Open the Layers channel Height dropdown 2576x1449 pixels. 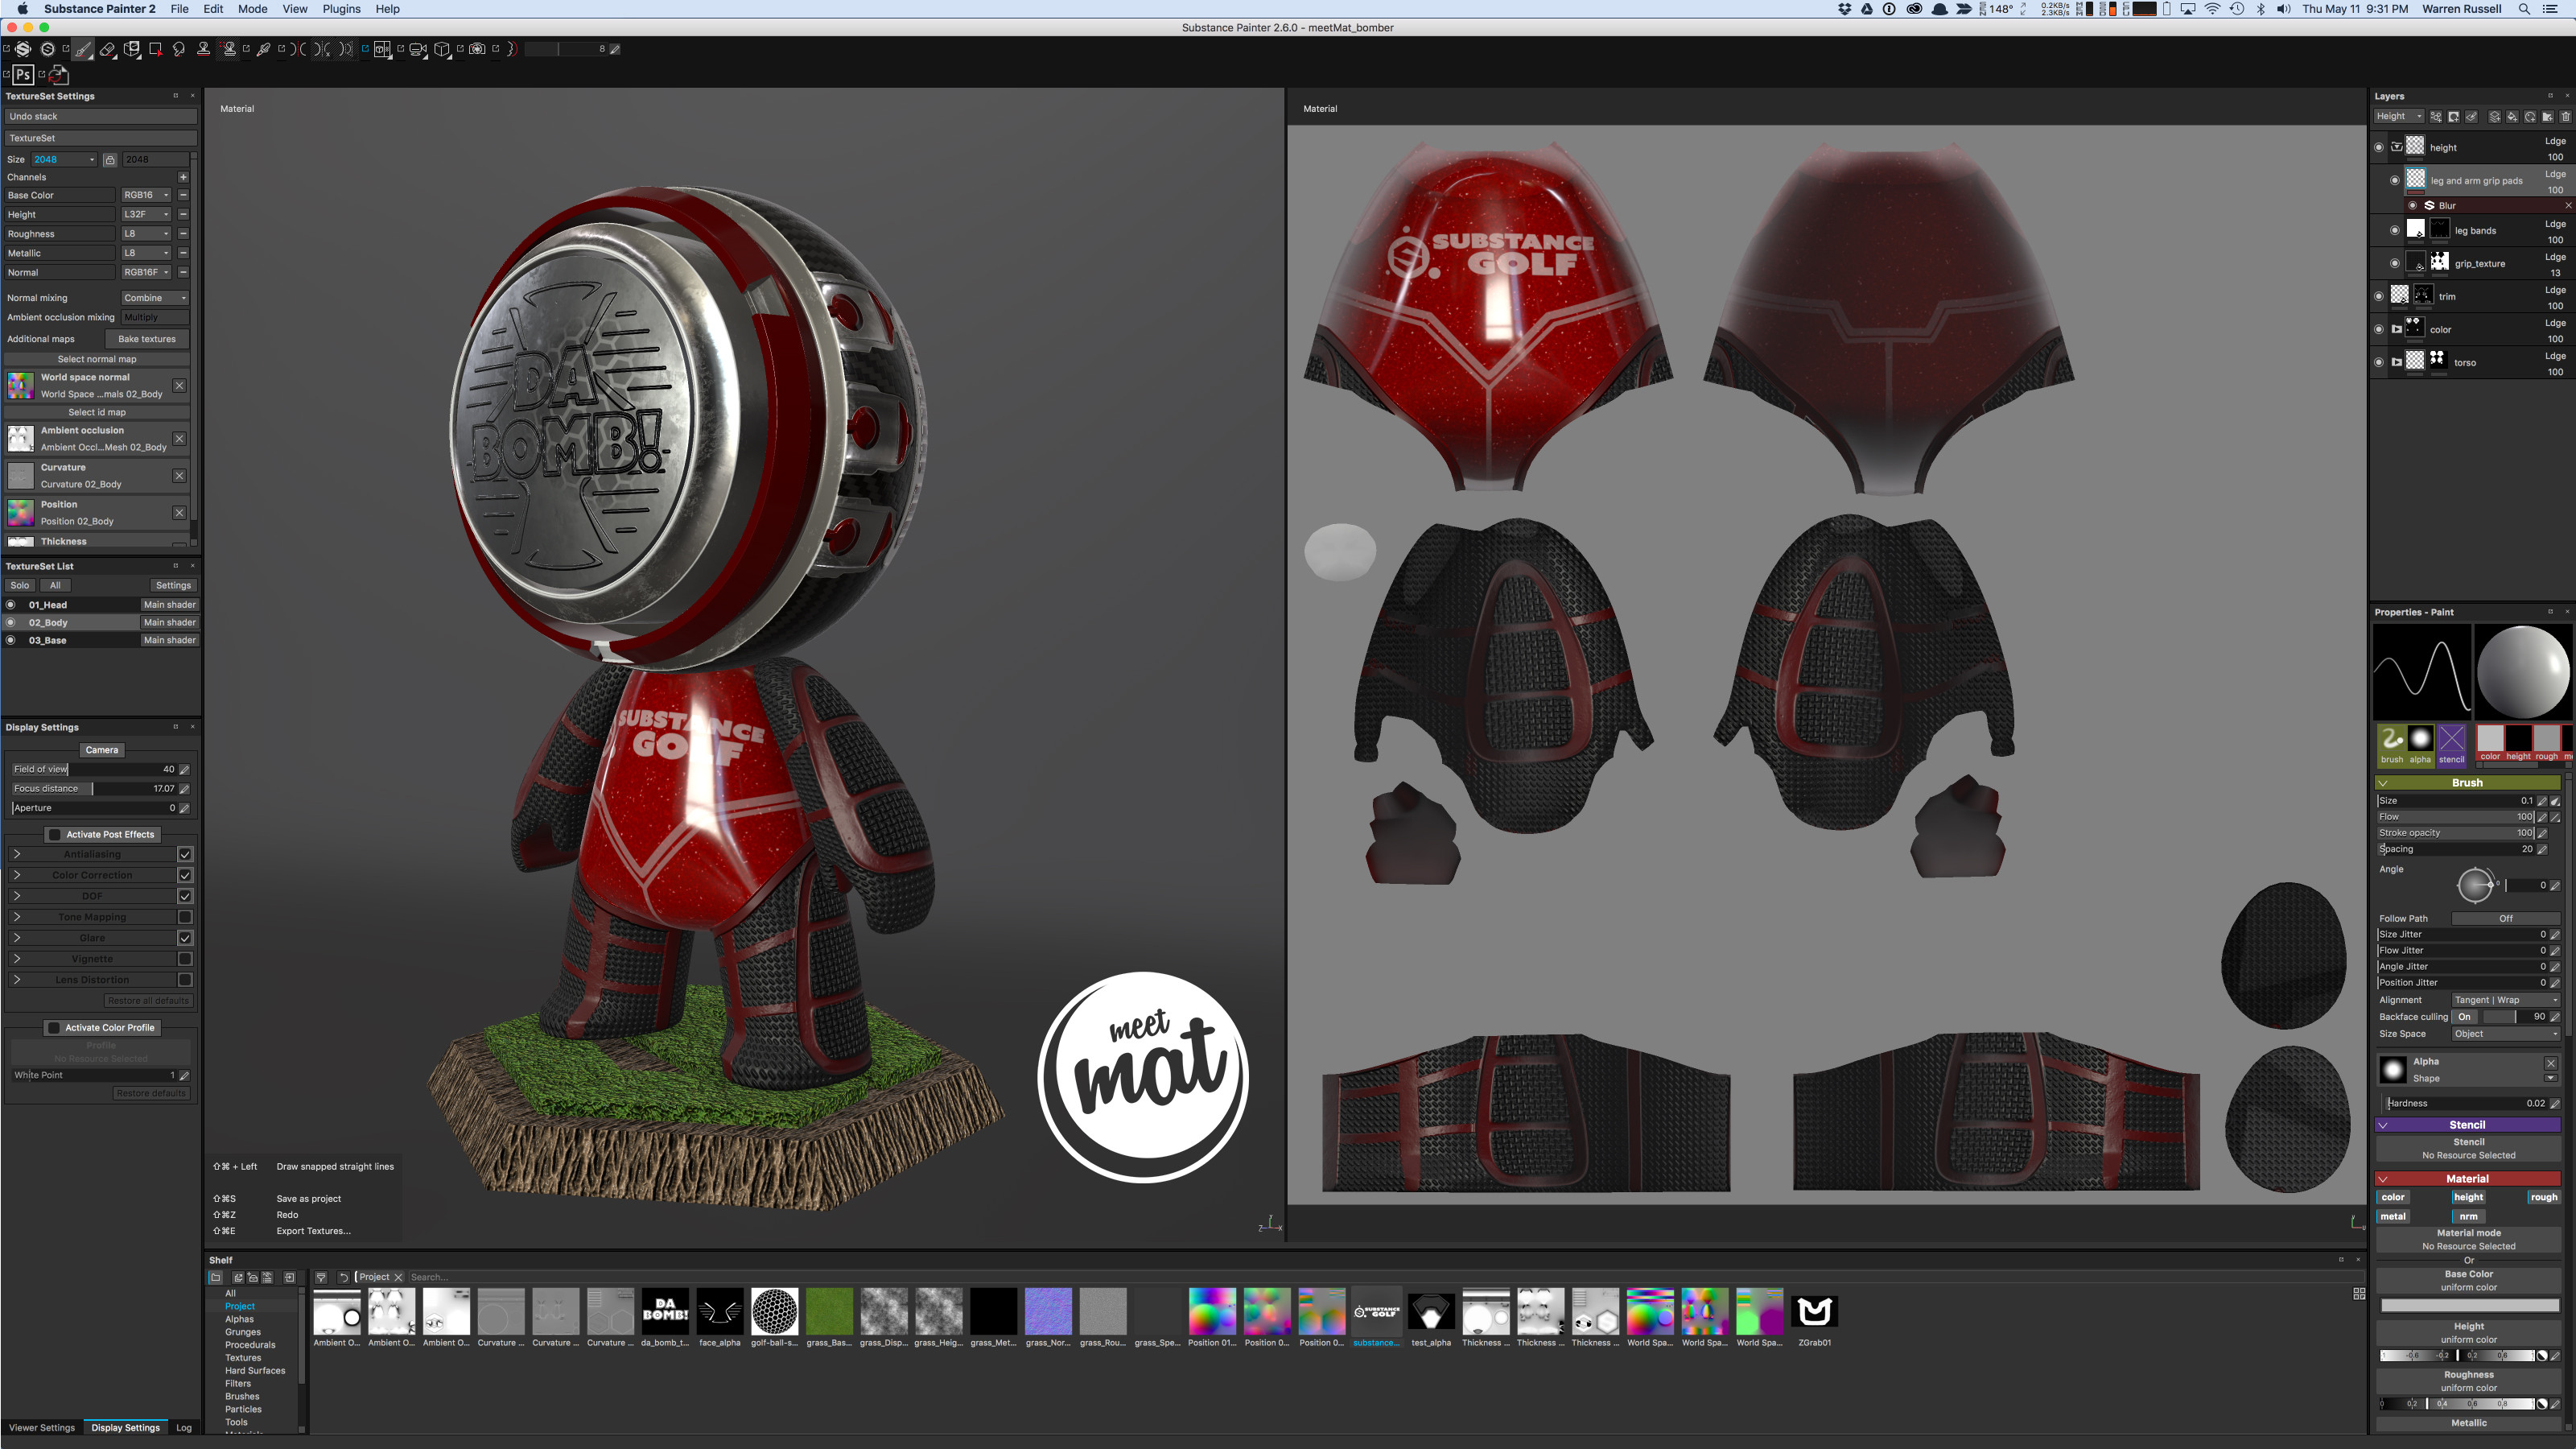tap(2399, 117)
